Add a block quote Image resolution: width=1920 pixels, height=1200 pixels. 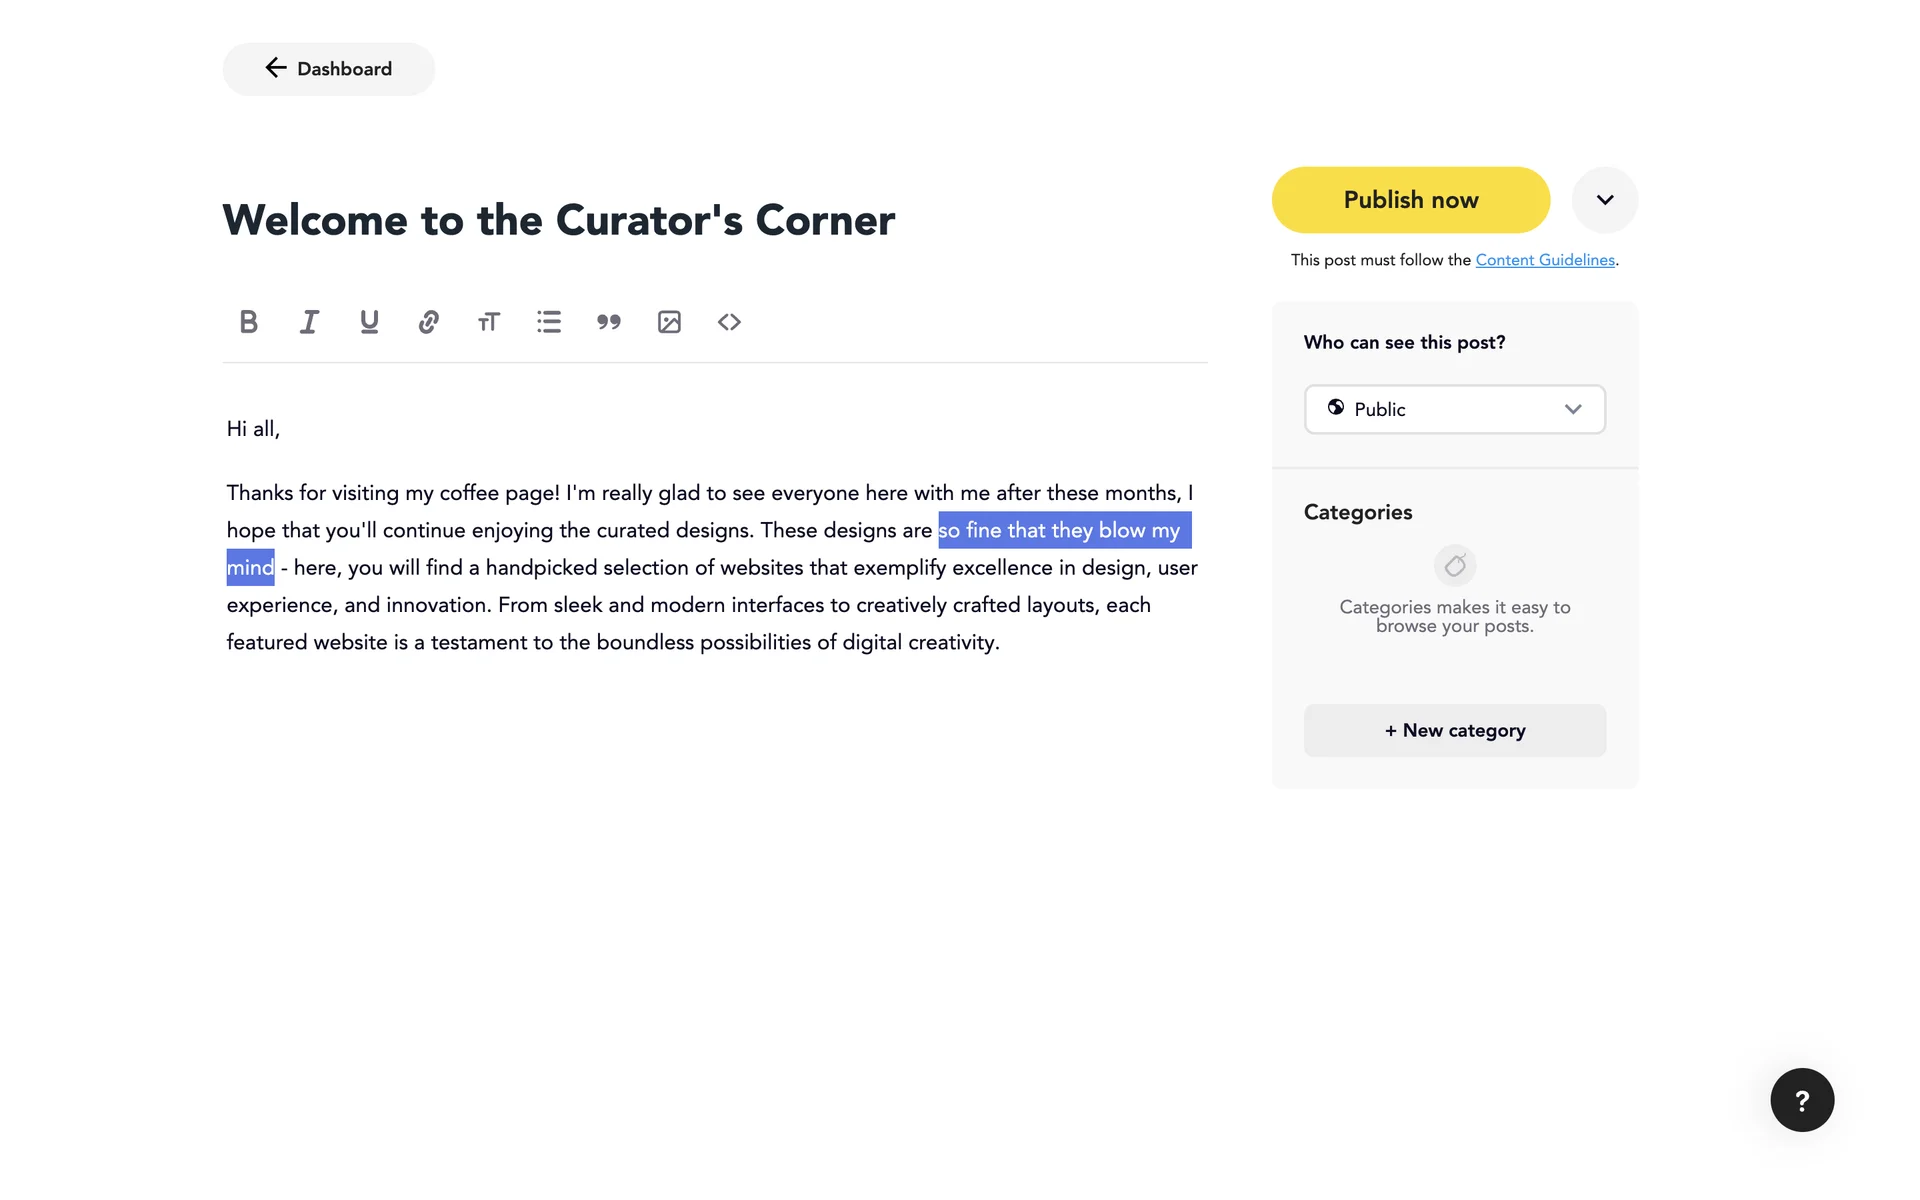pos(609,322)
